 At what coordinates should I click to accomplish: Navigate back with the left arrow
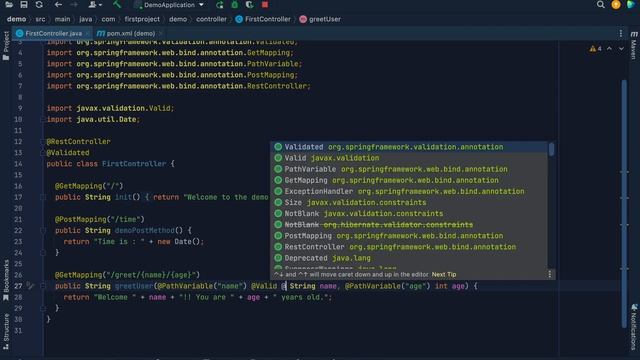[58, 5]
